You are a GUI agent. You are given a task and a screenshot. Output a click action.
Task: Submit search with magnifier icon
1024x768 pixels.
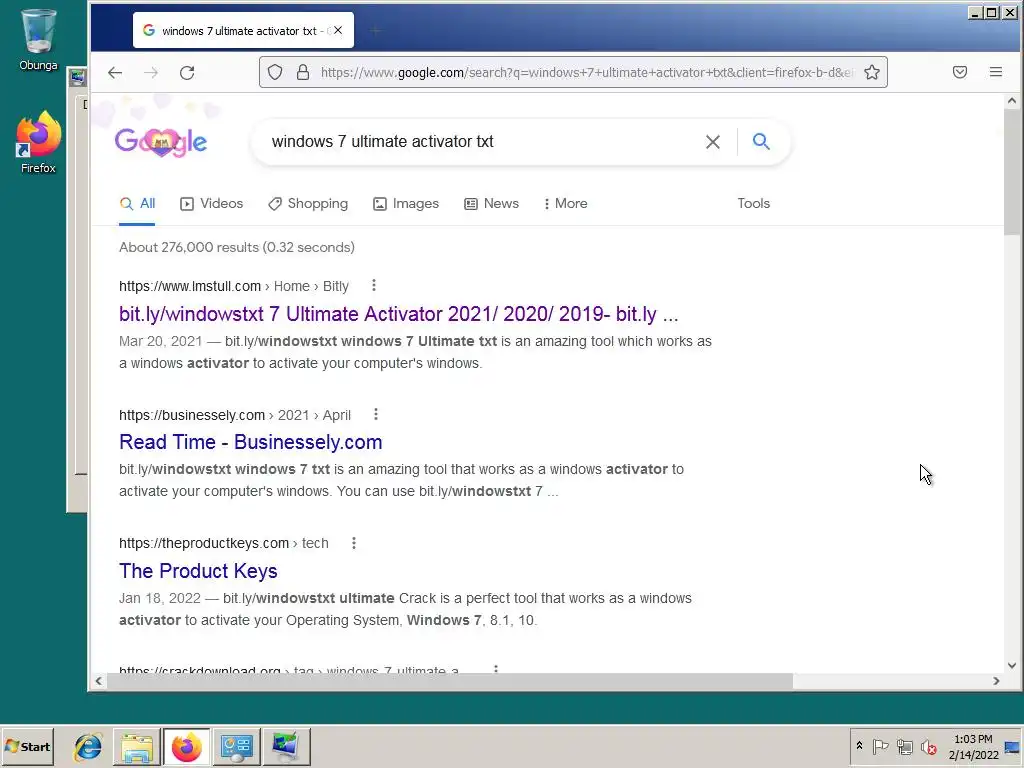pyautogui.click(x=761, y=141)
